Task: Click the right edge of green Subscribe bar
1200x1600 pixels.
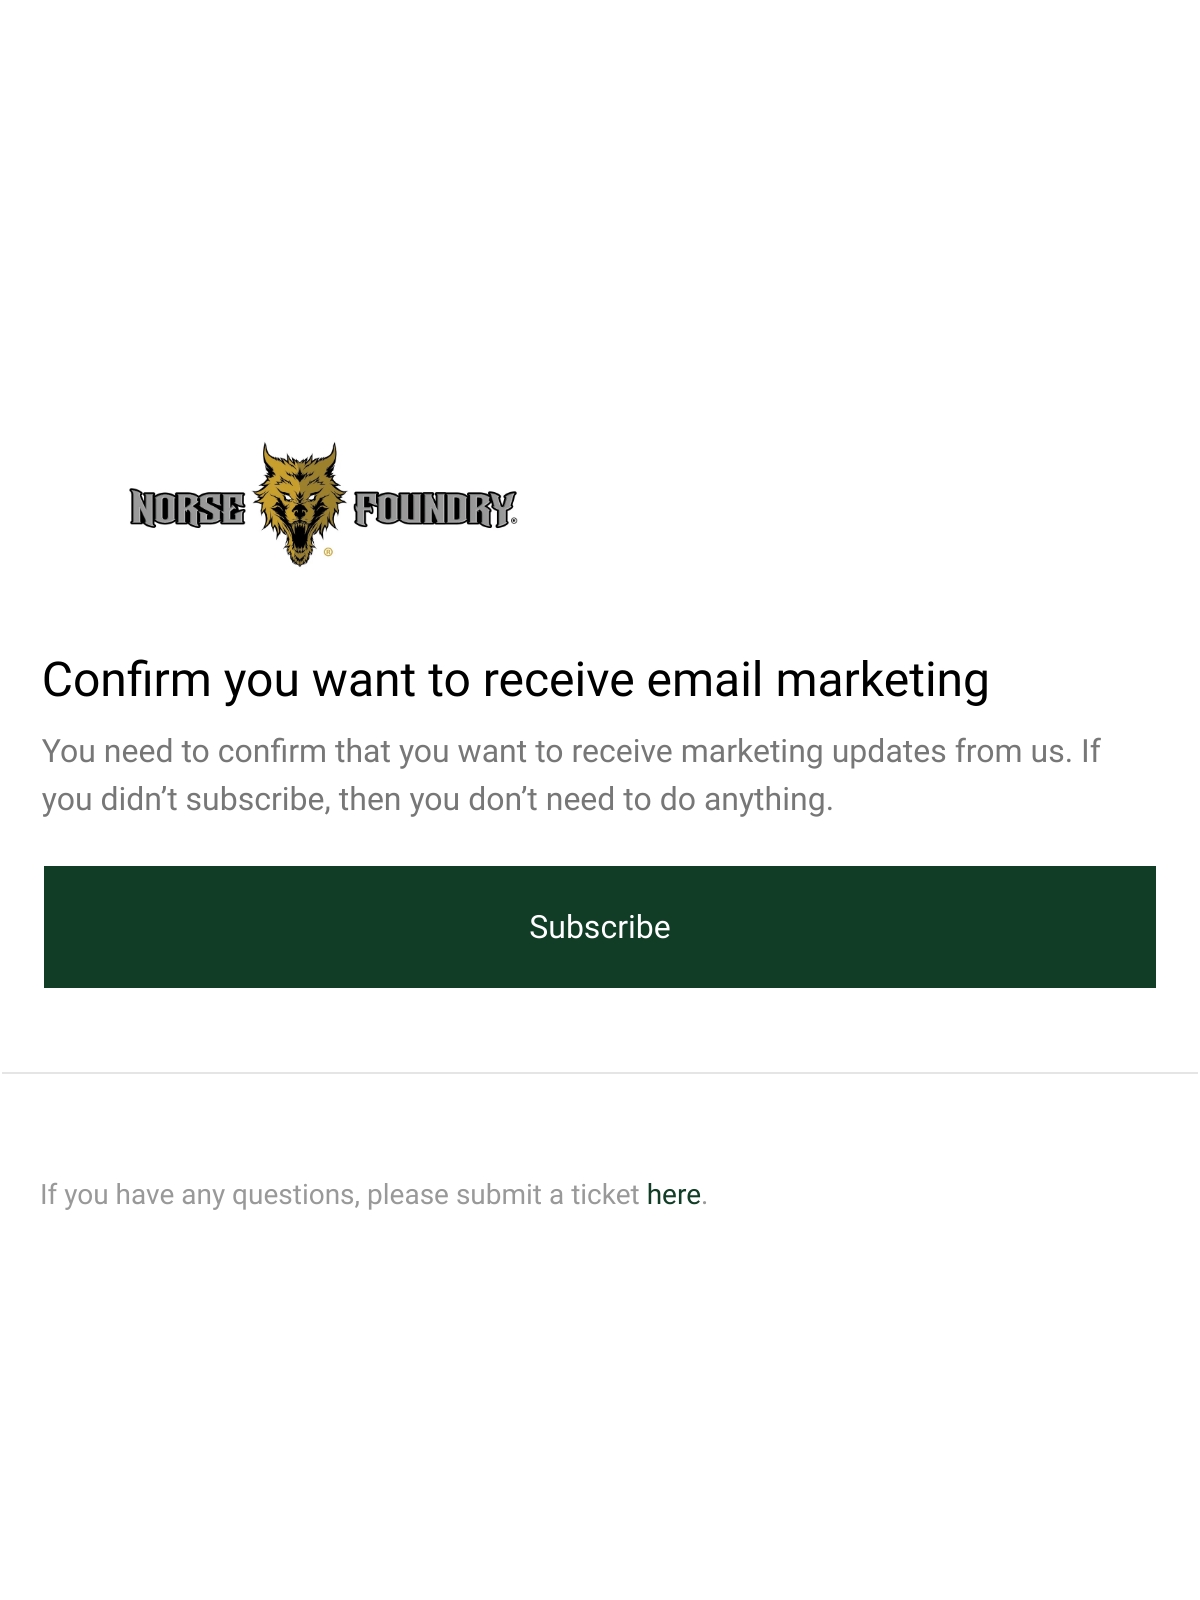Action: (1151, 927)
